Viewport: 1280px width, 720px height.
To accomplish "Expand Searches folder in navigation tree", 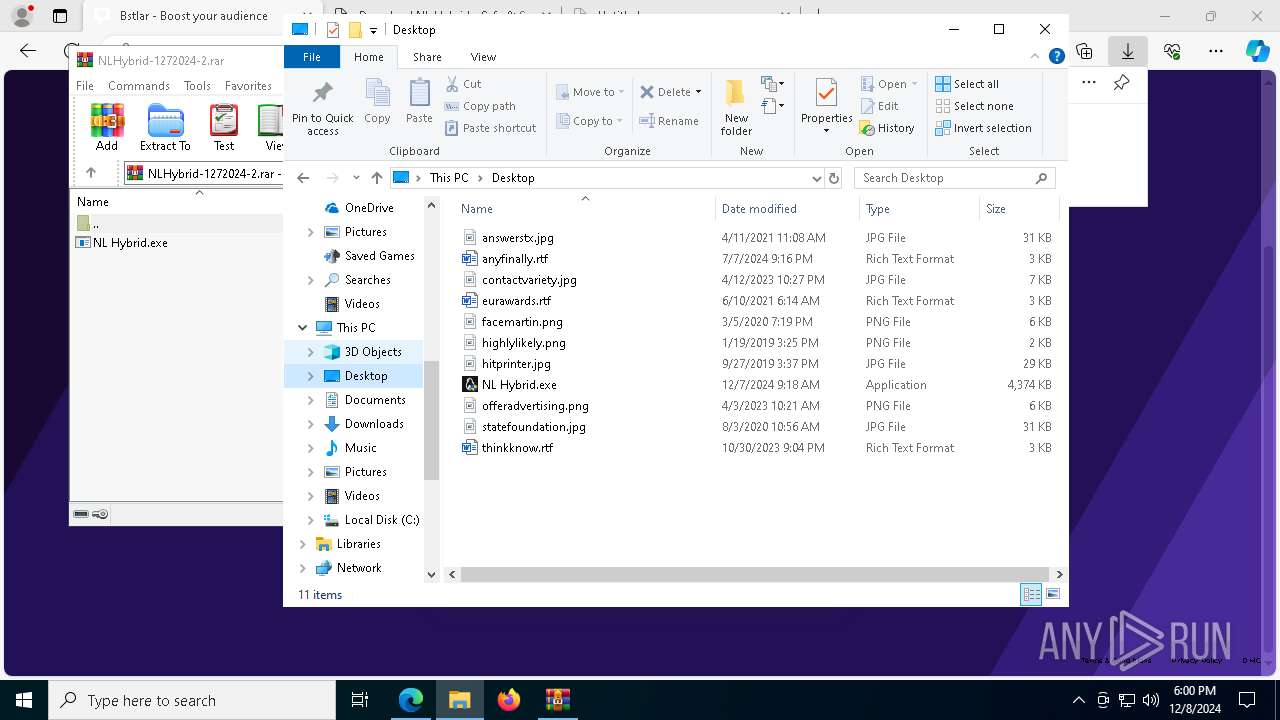I will point(310,280).
